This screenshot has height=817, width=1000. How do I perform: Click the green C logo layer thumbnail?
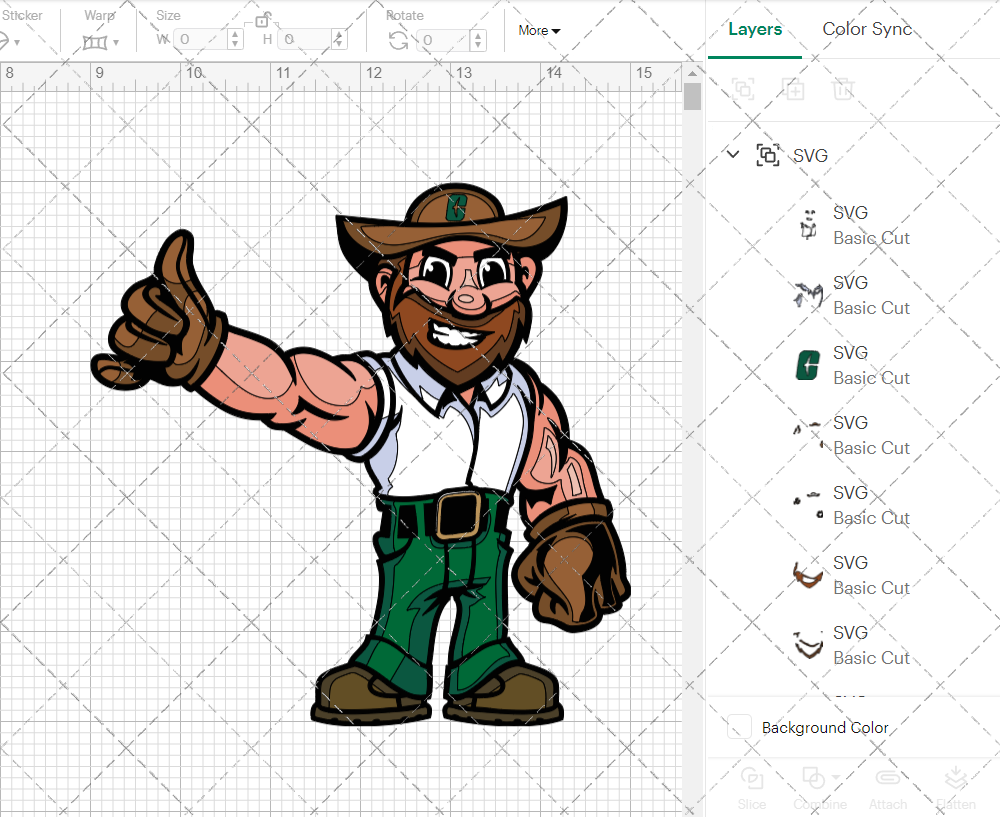(x=807, y=365)
